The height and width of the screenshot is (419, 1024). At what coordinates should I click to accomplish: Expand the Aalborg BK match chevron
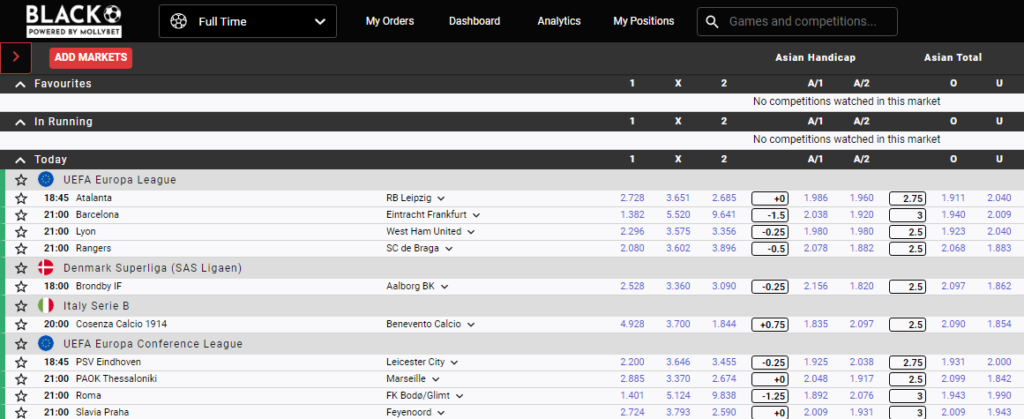[444, 287]
